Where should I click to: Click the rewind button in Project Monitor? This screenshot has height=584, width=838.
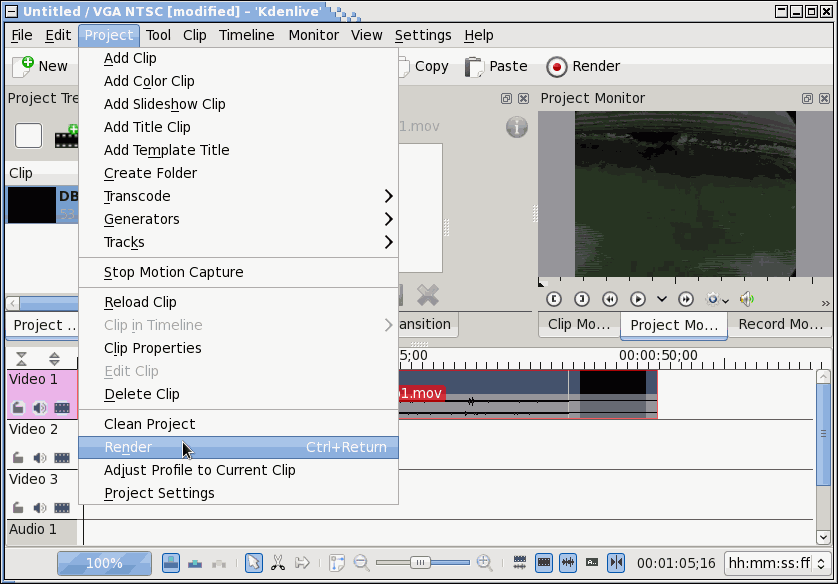point(609,299)
